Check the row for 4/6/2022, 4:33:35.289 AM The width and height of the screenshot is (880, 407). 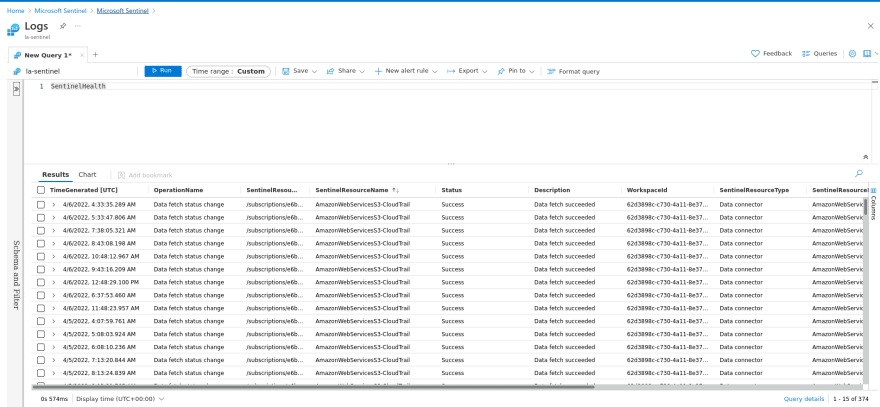pyautogui.click(x=40, y=204)
